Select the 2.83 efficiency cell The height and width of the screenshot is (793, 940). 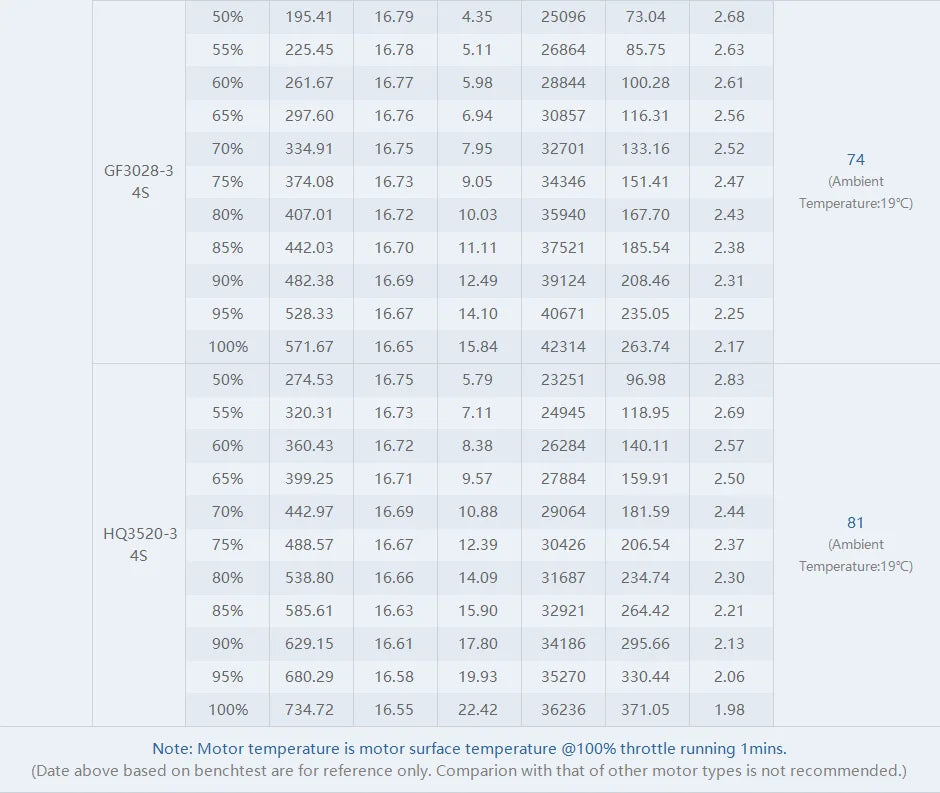pyautogui.click(x=729, y=380)
